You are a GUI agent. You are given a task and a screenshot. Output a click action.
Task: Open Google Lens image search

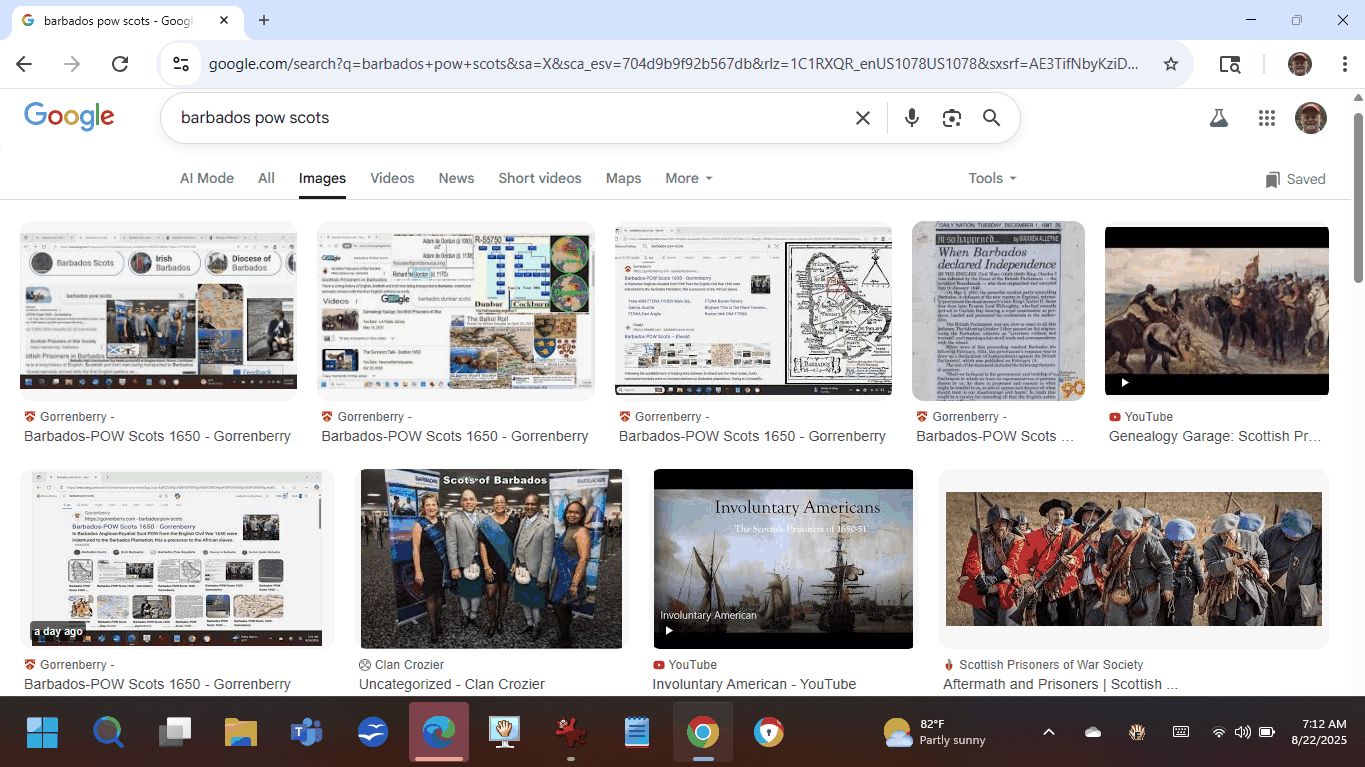click(951, 118)
